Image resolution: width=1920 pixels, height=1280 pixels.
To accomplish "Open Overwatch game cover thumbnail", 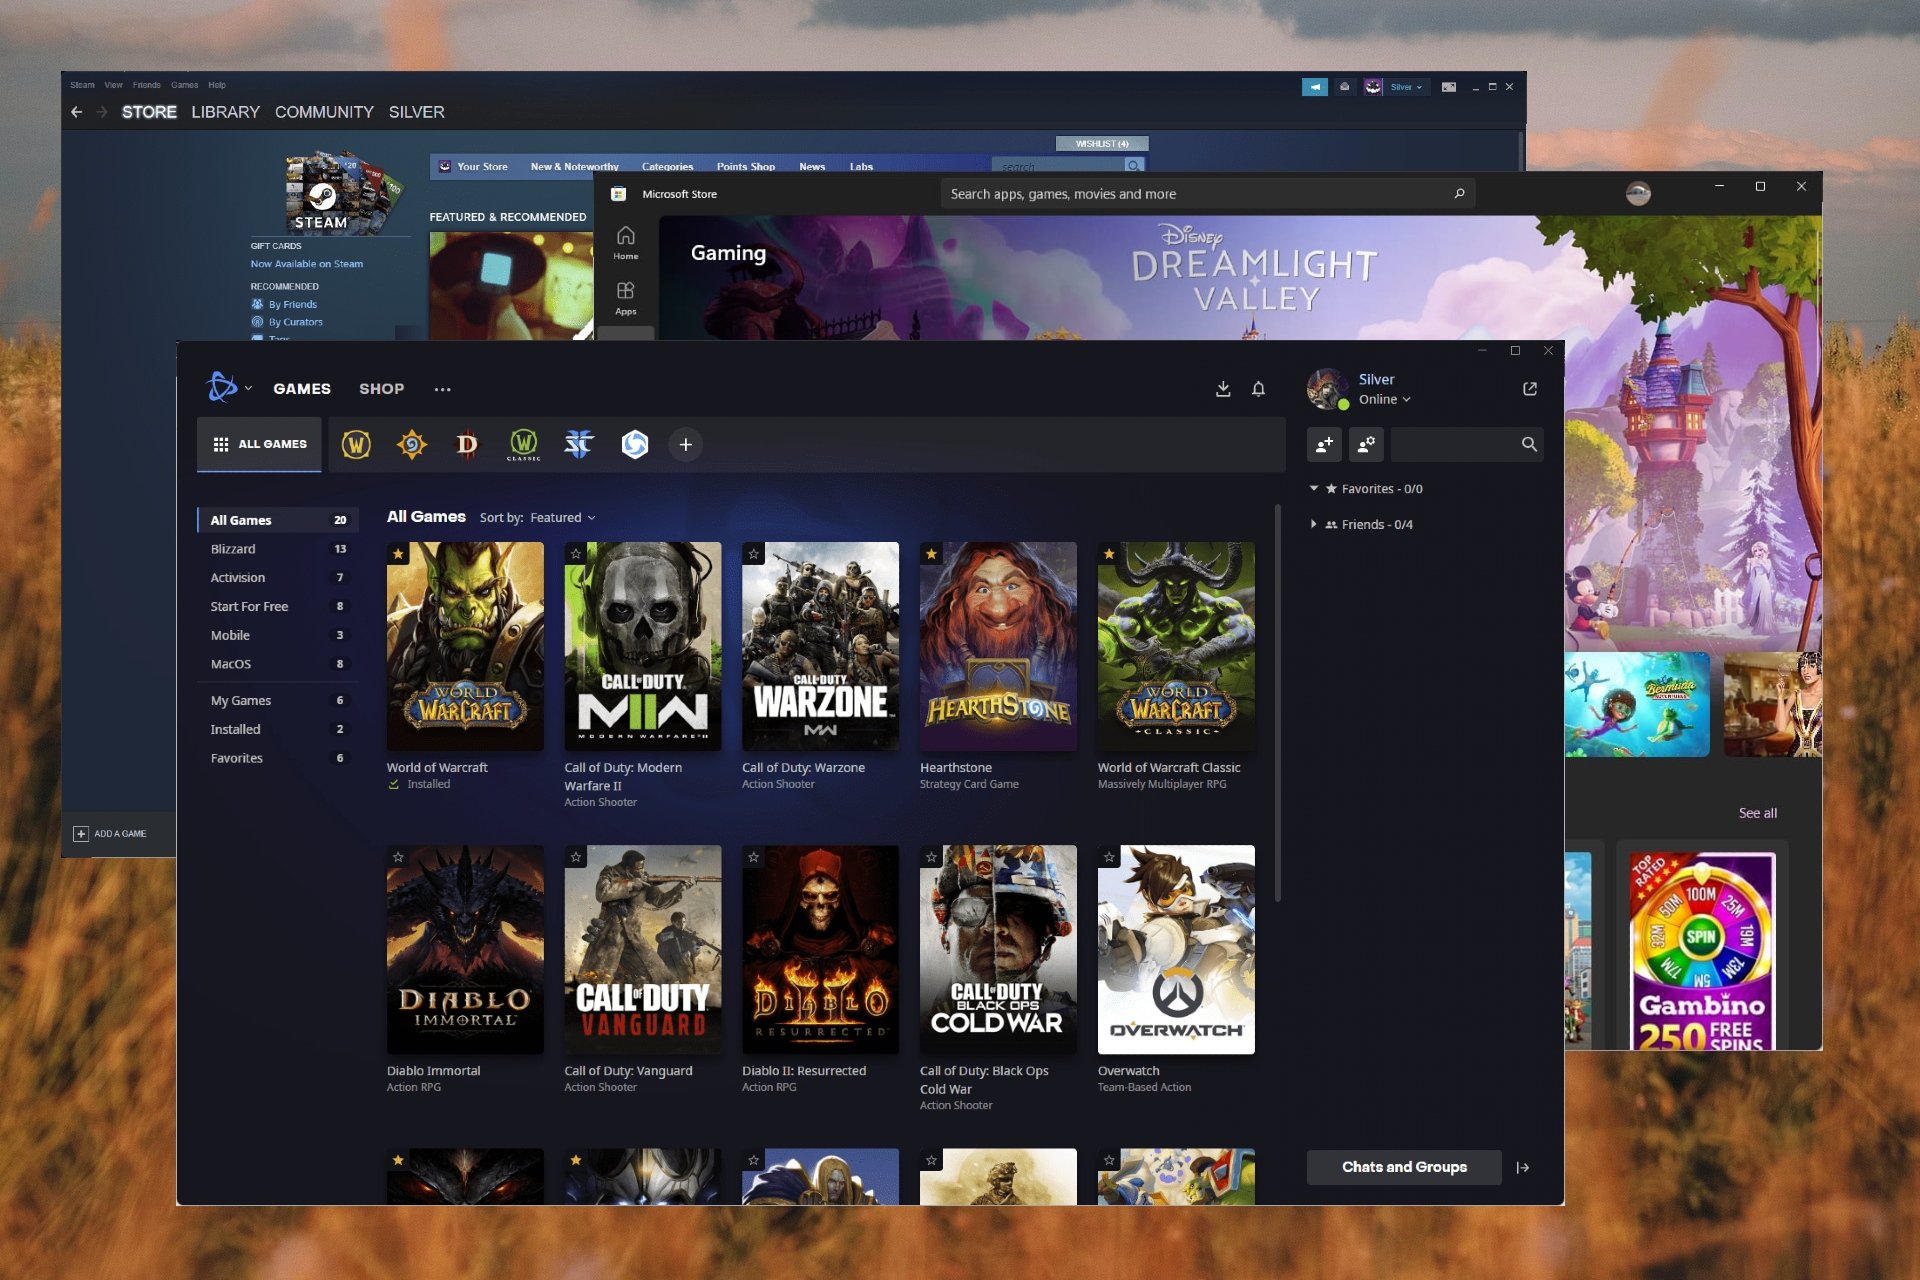I will (x=1176, y=949).
